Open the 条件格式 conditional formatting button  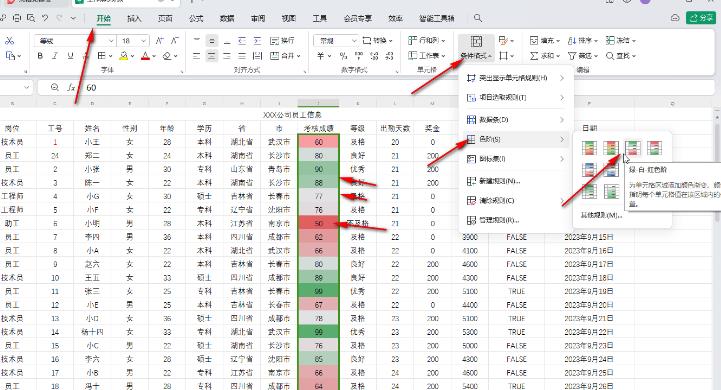(x=476, y=48)
